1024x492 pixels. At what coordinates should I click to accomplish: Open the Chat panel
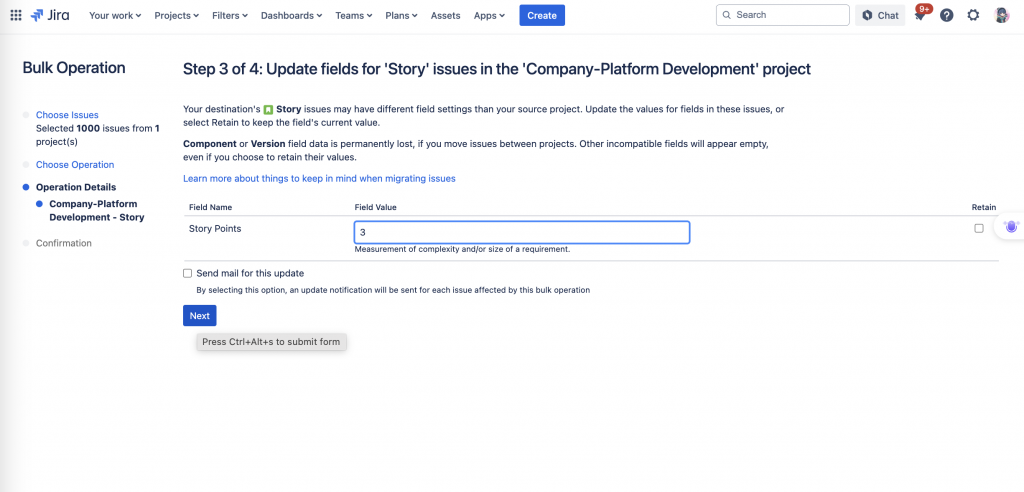tap(879, 15)
